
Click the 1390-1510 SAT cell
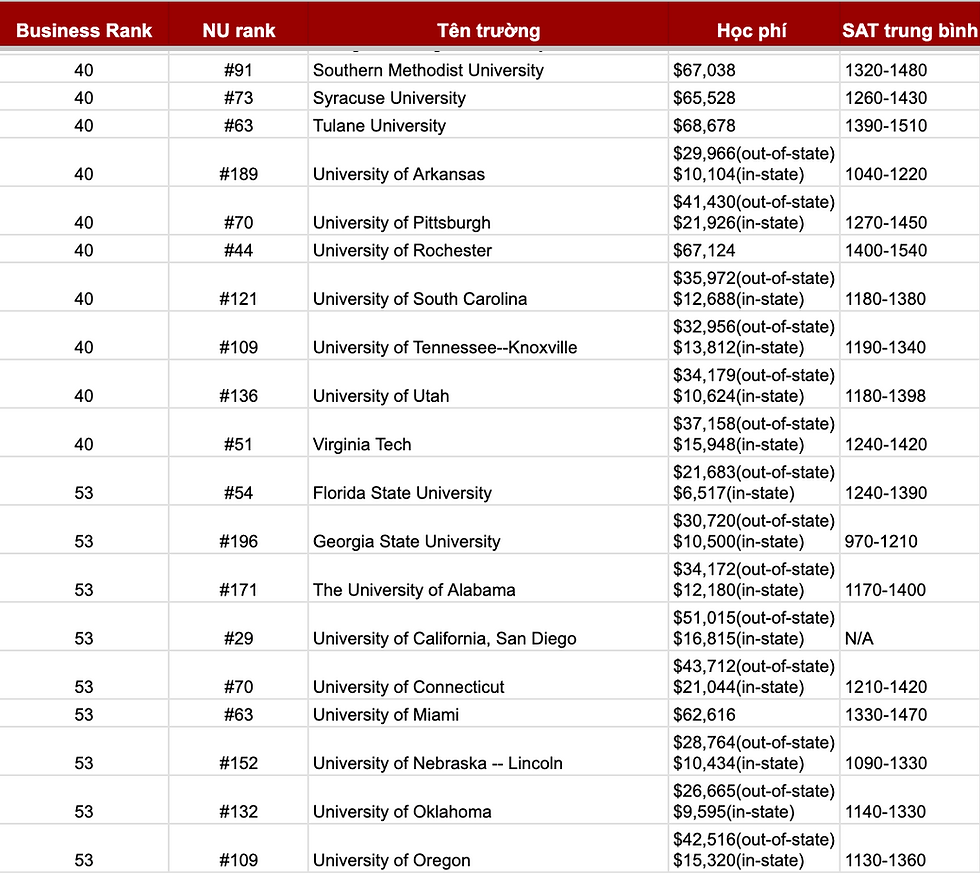[x=910, y=124]
